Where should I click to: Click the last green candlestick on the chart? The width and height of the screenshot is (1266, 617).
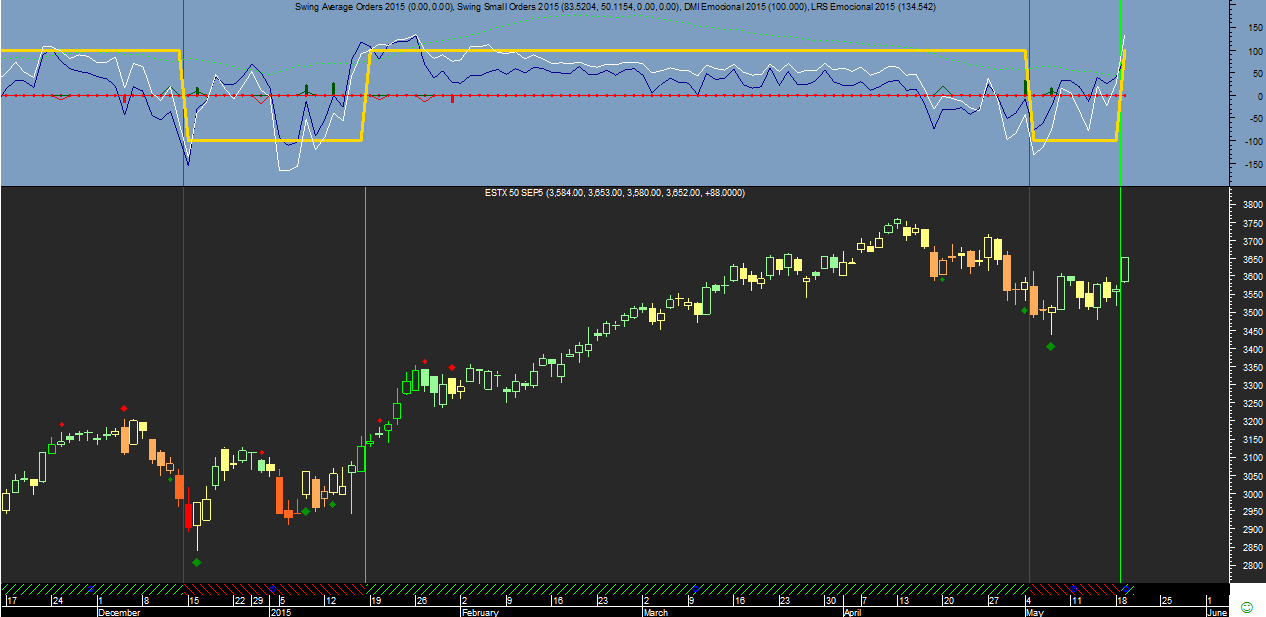(x=1125, y=269)
